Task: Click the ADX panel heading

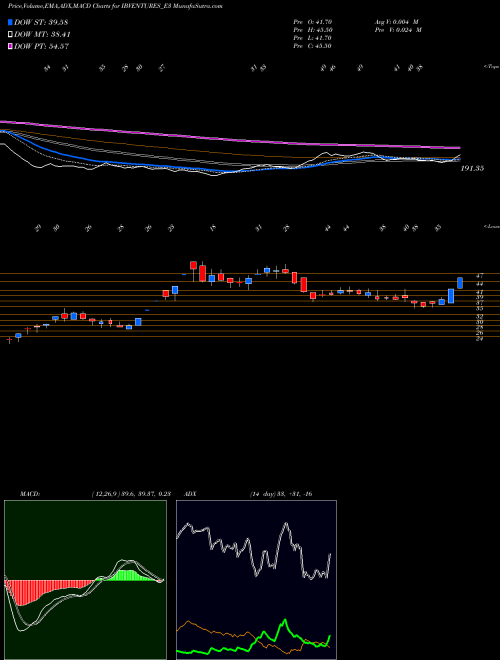Action: pos(190,494)
